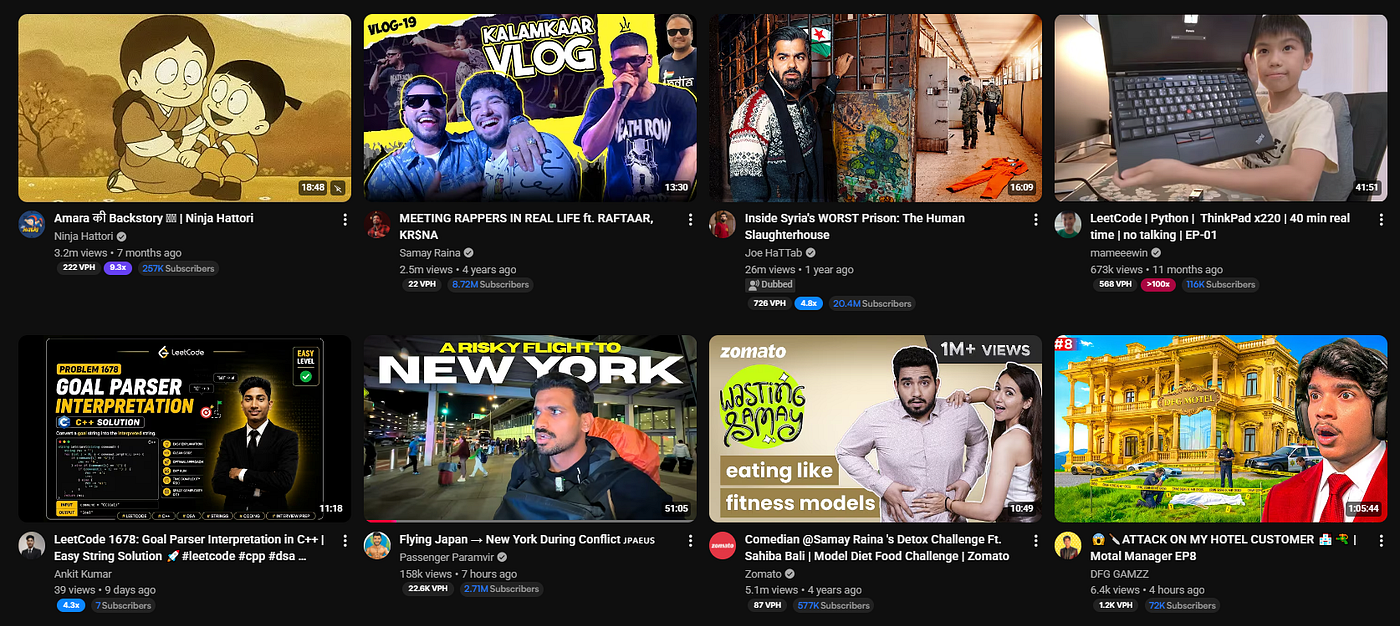This screenshot has width=1400, height=626.
Task: Click the >100x multiplier badge
Action: point(1158,284)
